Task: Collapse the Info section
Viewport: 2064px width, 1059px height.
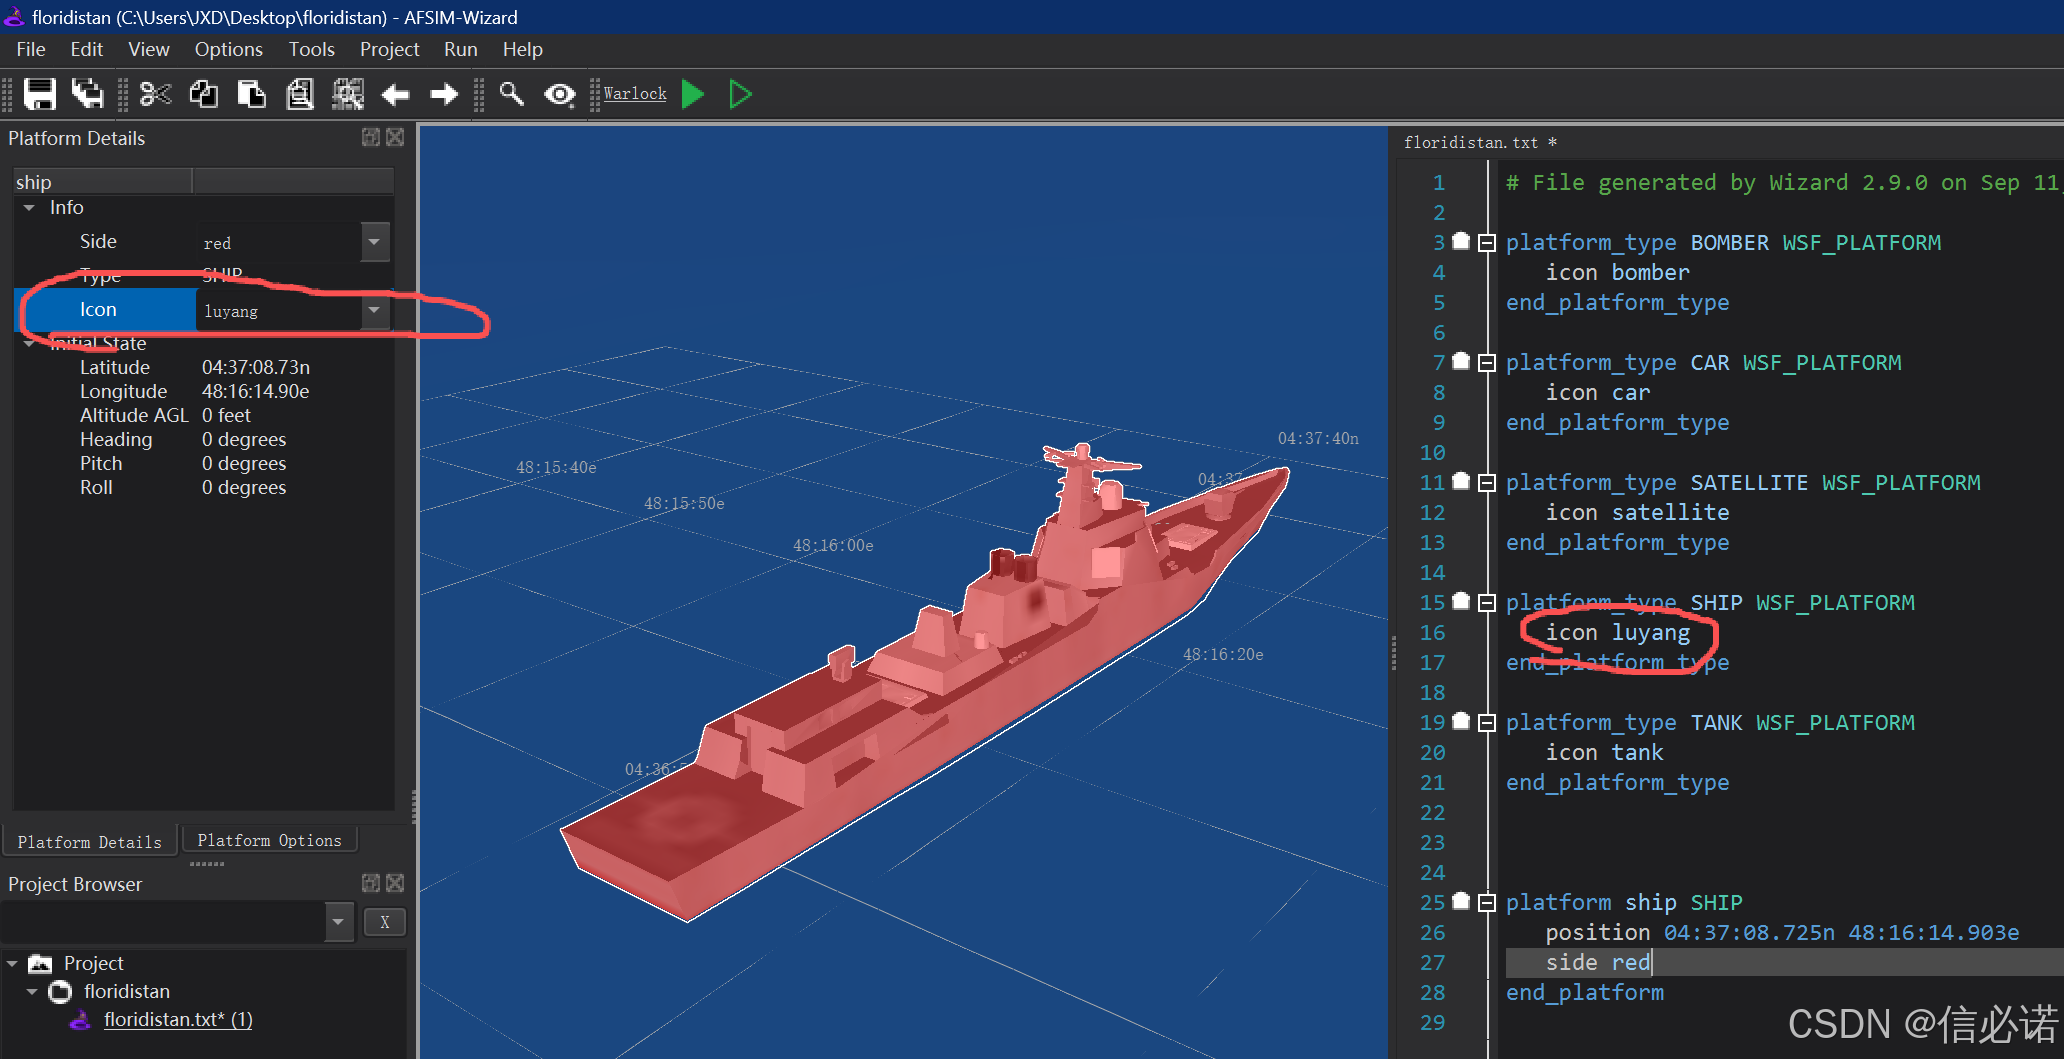Action: (29, 208)
